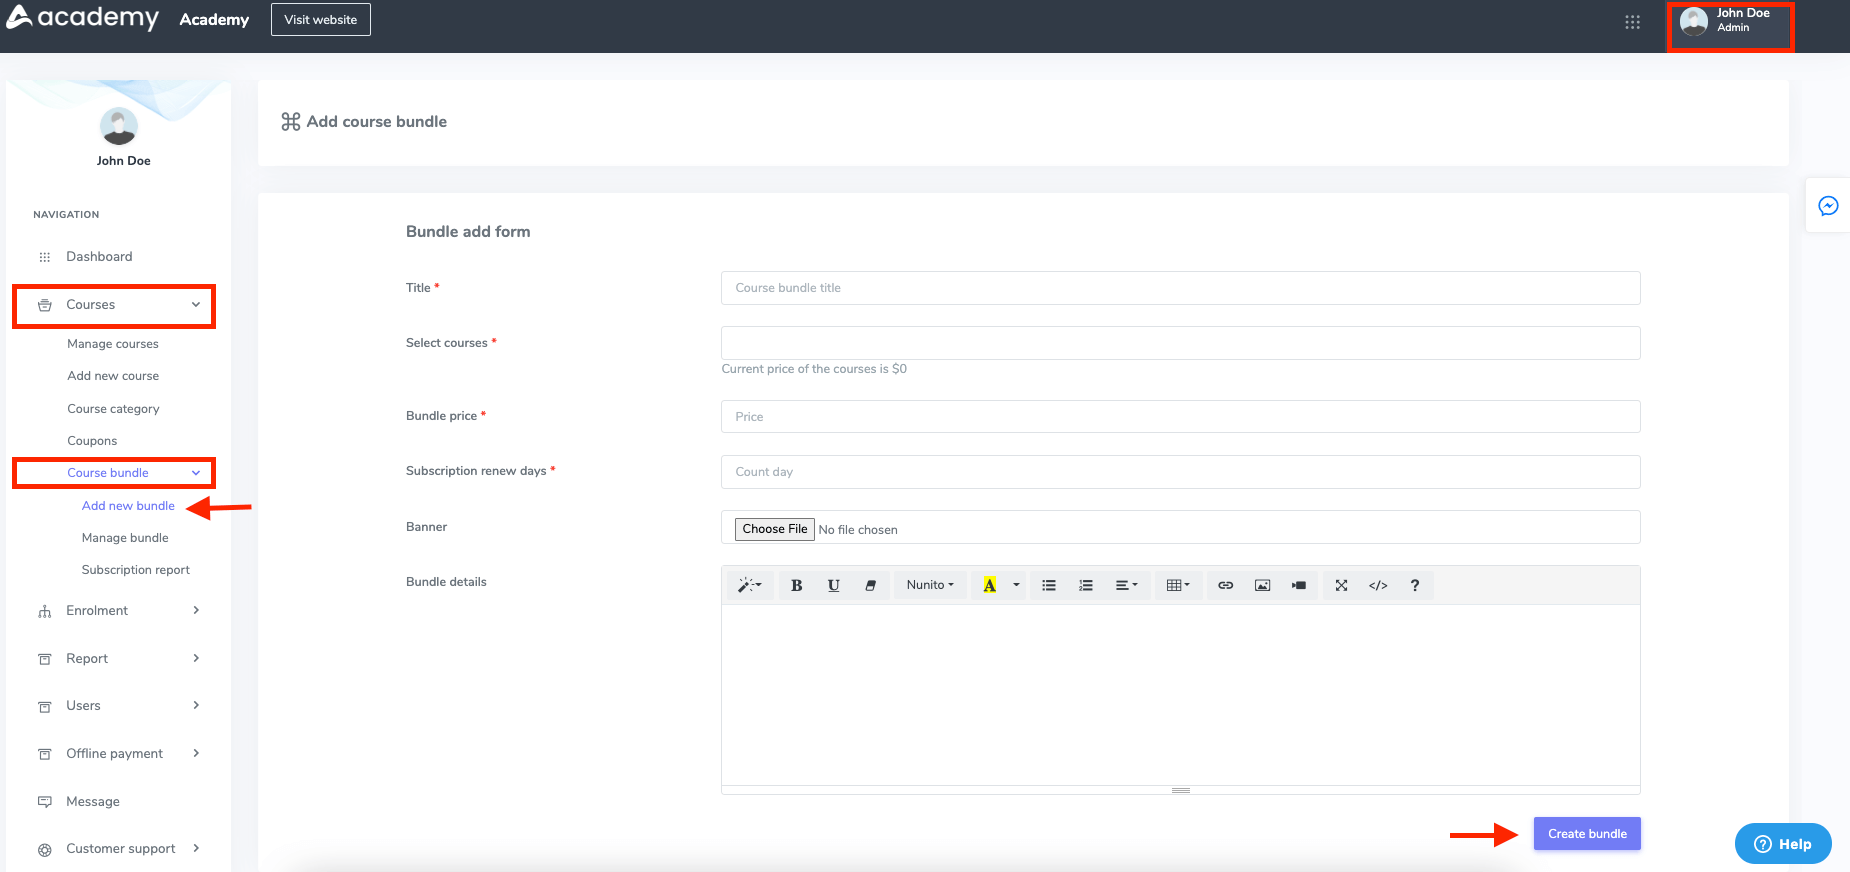
Task: Toggle the unordered bullet list
Action: pyautogui.click(x=1049, y=586)
